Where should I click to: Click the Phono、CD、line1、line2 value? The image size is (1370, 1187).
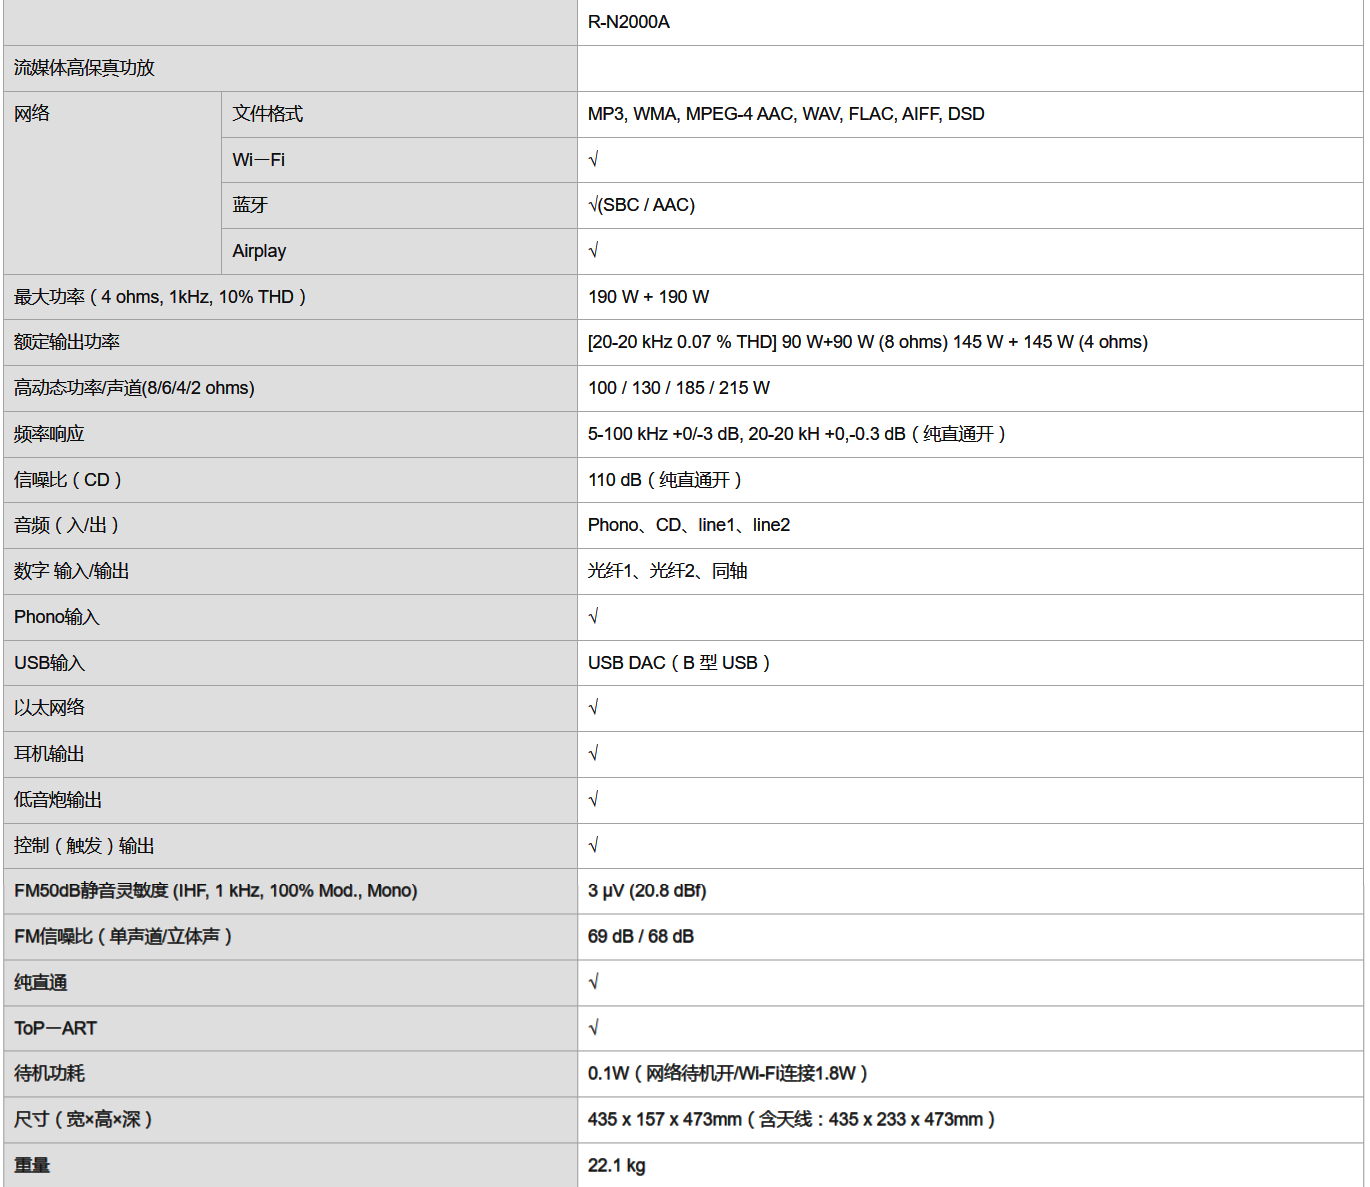click(x=689, y=525)
